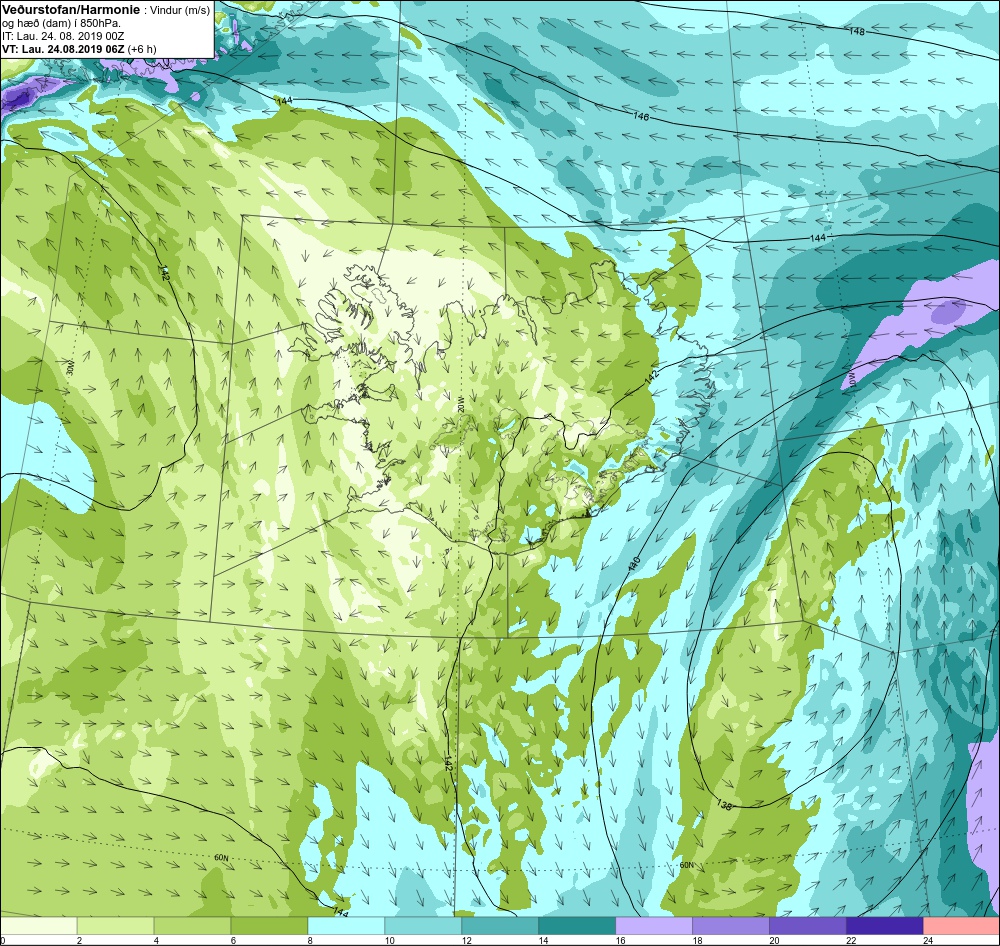Select the 8–10 m/s pale cyan legend swatch
This screenshot has height=946, width=1000.
point(346,926)
